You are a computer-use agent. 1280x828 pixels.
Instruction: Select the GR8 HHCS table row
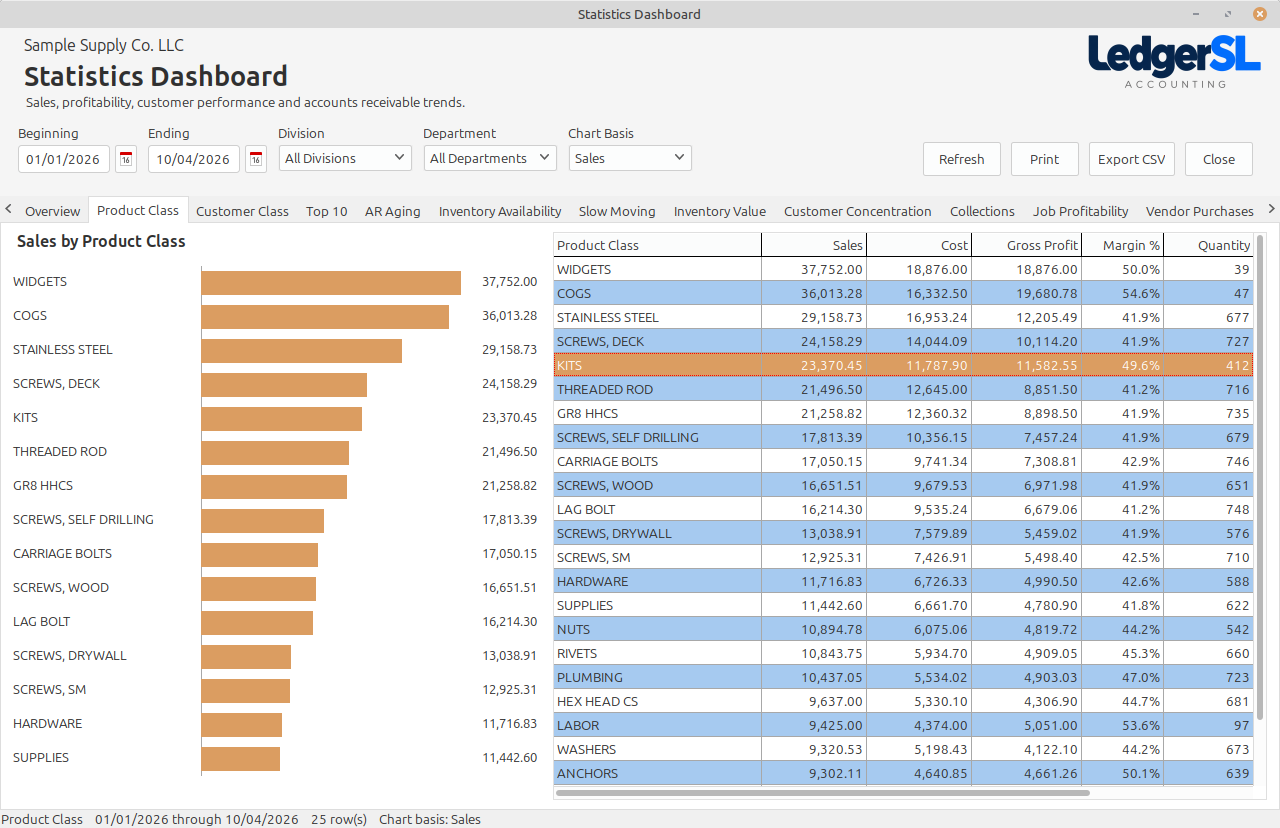click(x=903, y=413)
